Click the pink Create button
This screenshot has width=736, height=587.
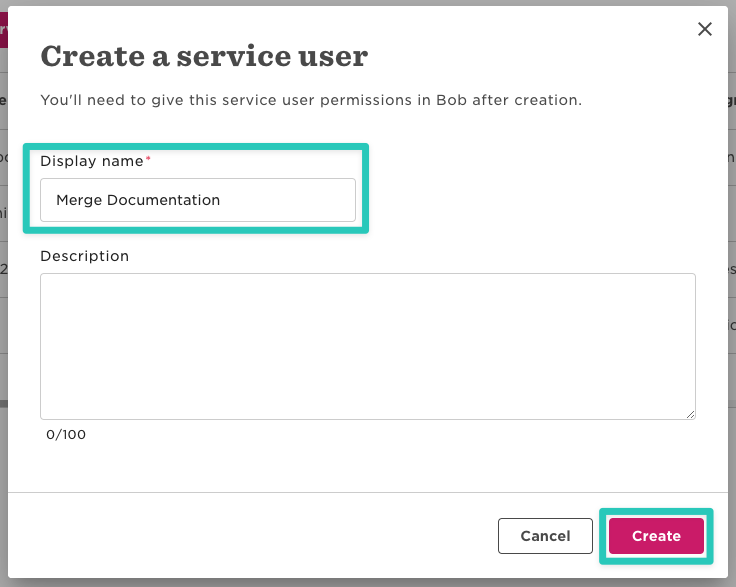tap(656, 536)
